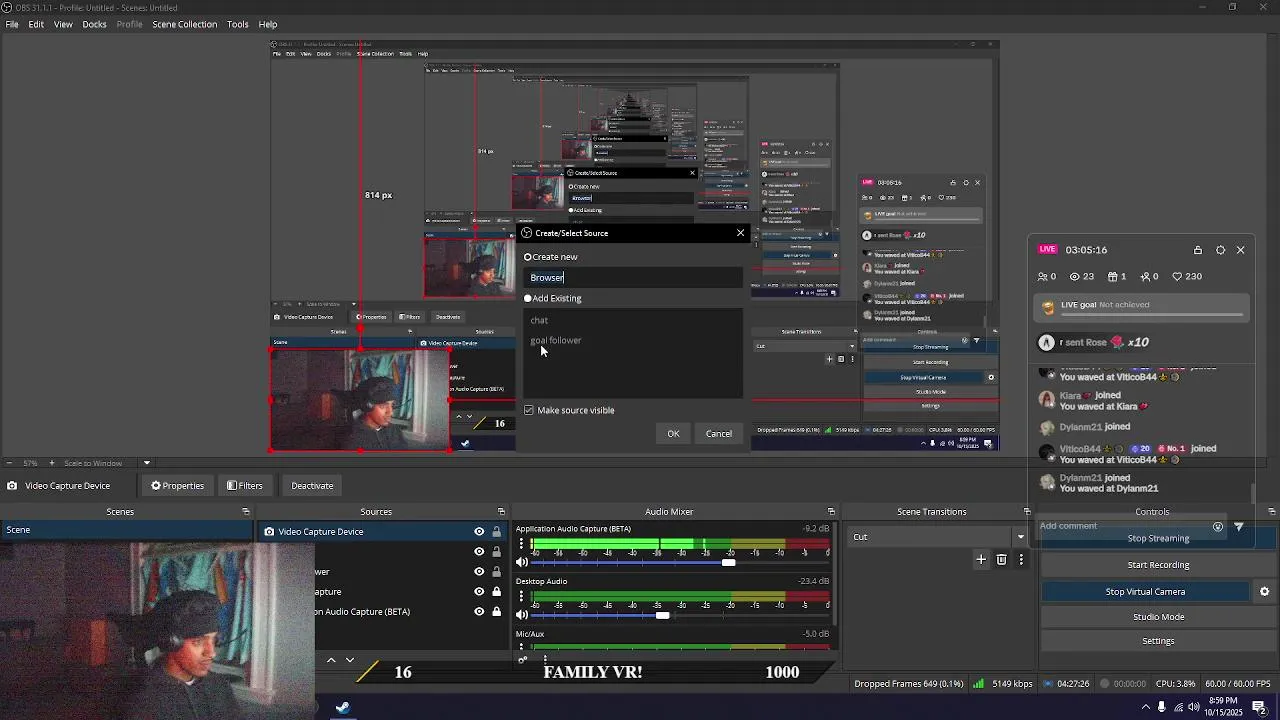Click the Deactivate button
The image size is (1280, 720).
[312, 486]
